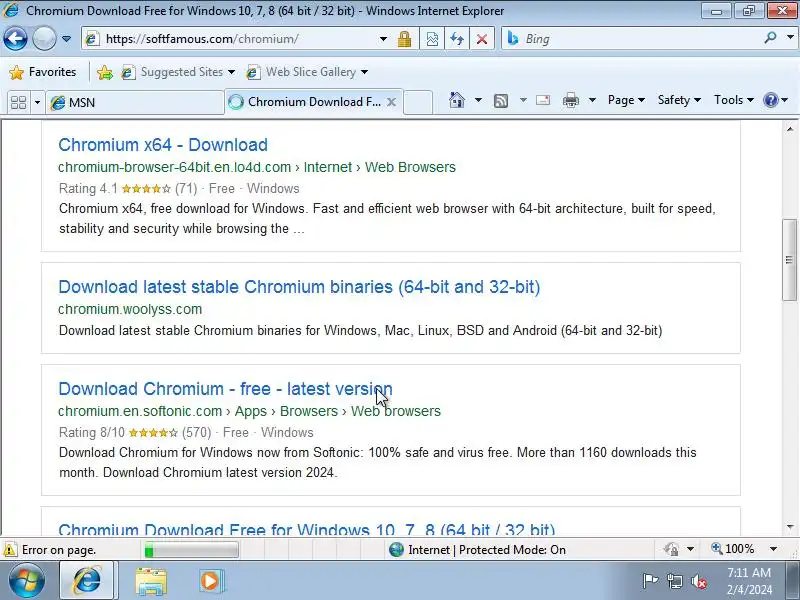
Task: Click the search magnifier icon
Action: pyautogui.click(x=770, y=38)
